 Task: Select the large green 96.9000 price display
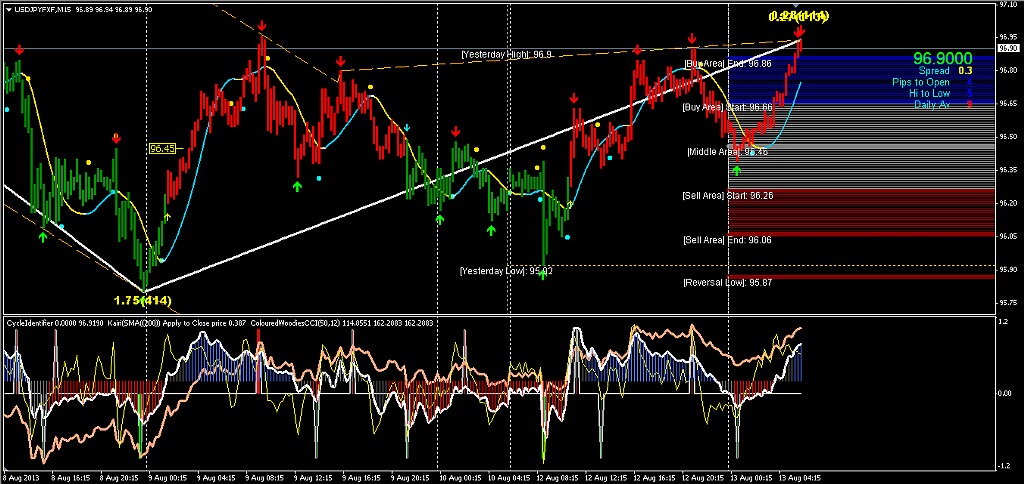coord(942,59)
